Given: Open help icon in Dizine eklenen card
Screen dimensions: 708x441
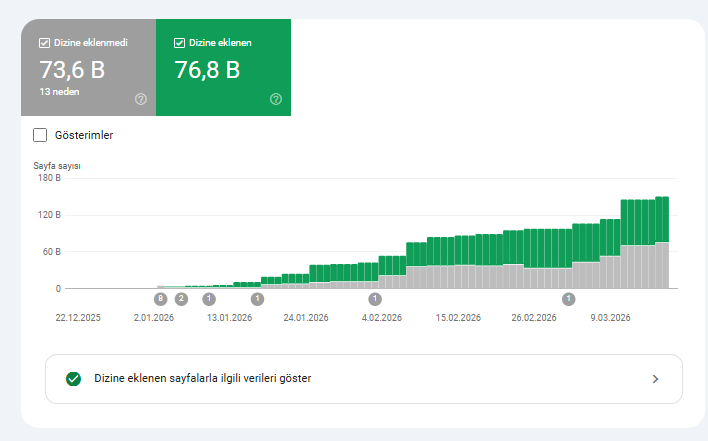Looking at the screenshot, I should click(275, 99).
